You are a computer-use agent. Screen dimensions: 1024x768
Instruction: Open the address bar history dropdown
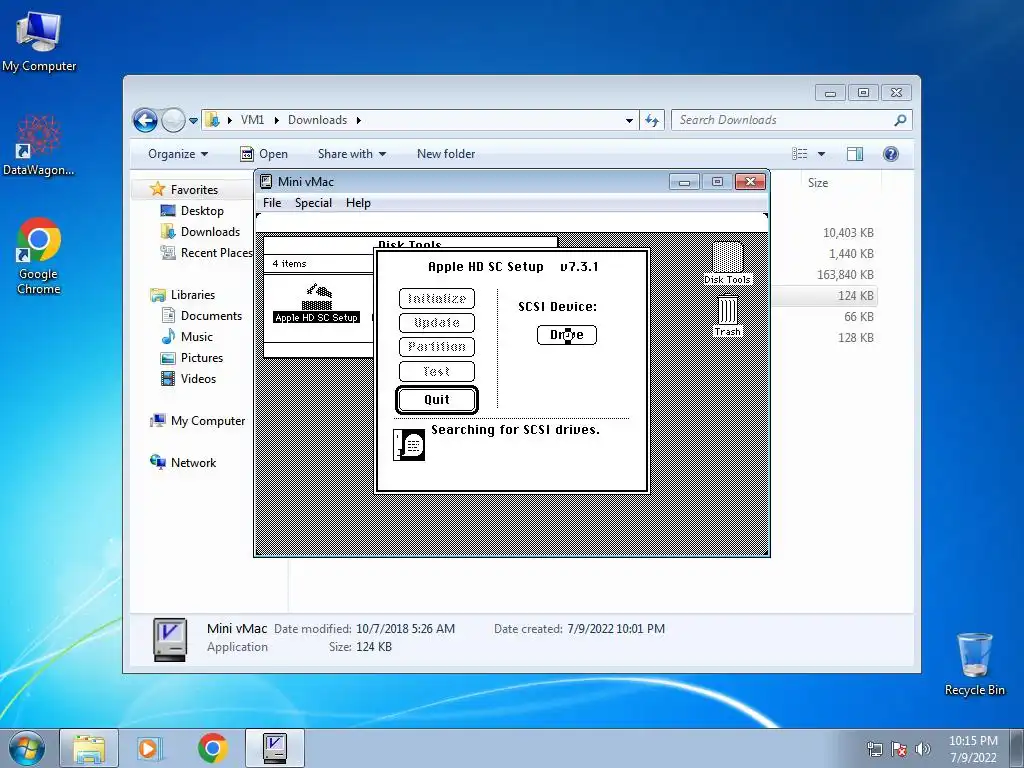pyautogui.click(x=629, y=120)
